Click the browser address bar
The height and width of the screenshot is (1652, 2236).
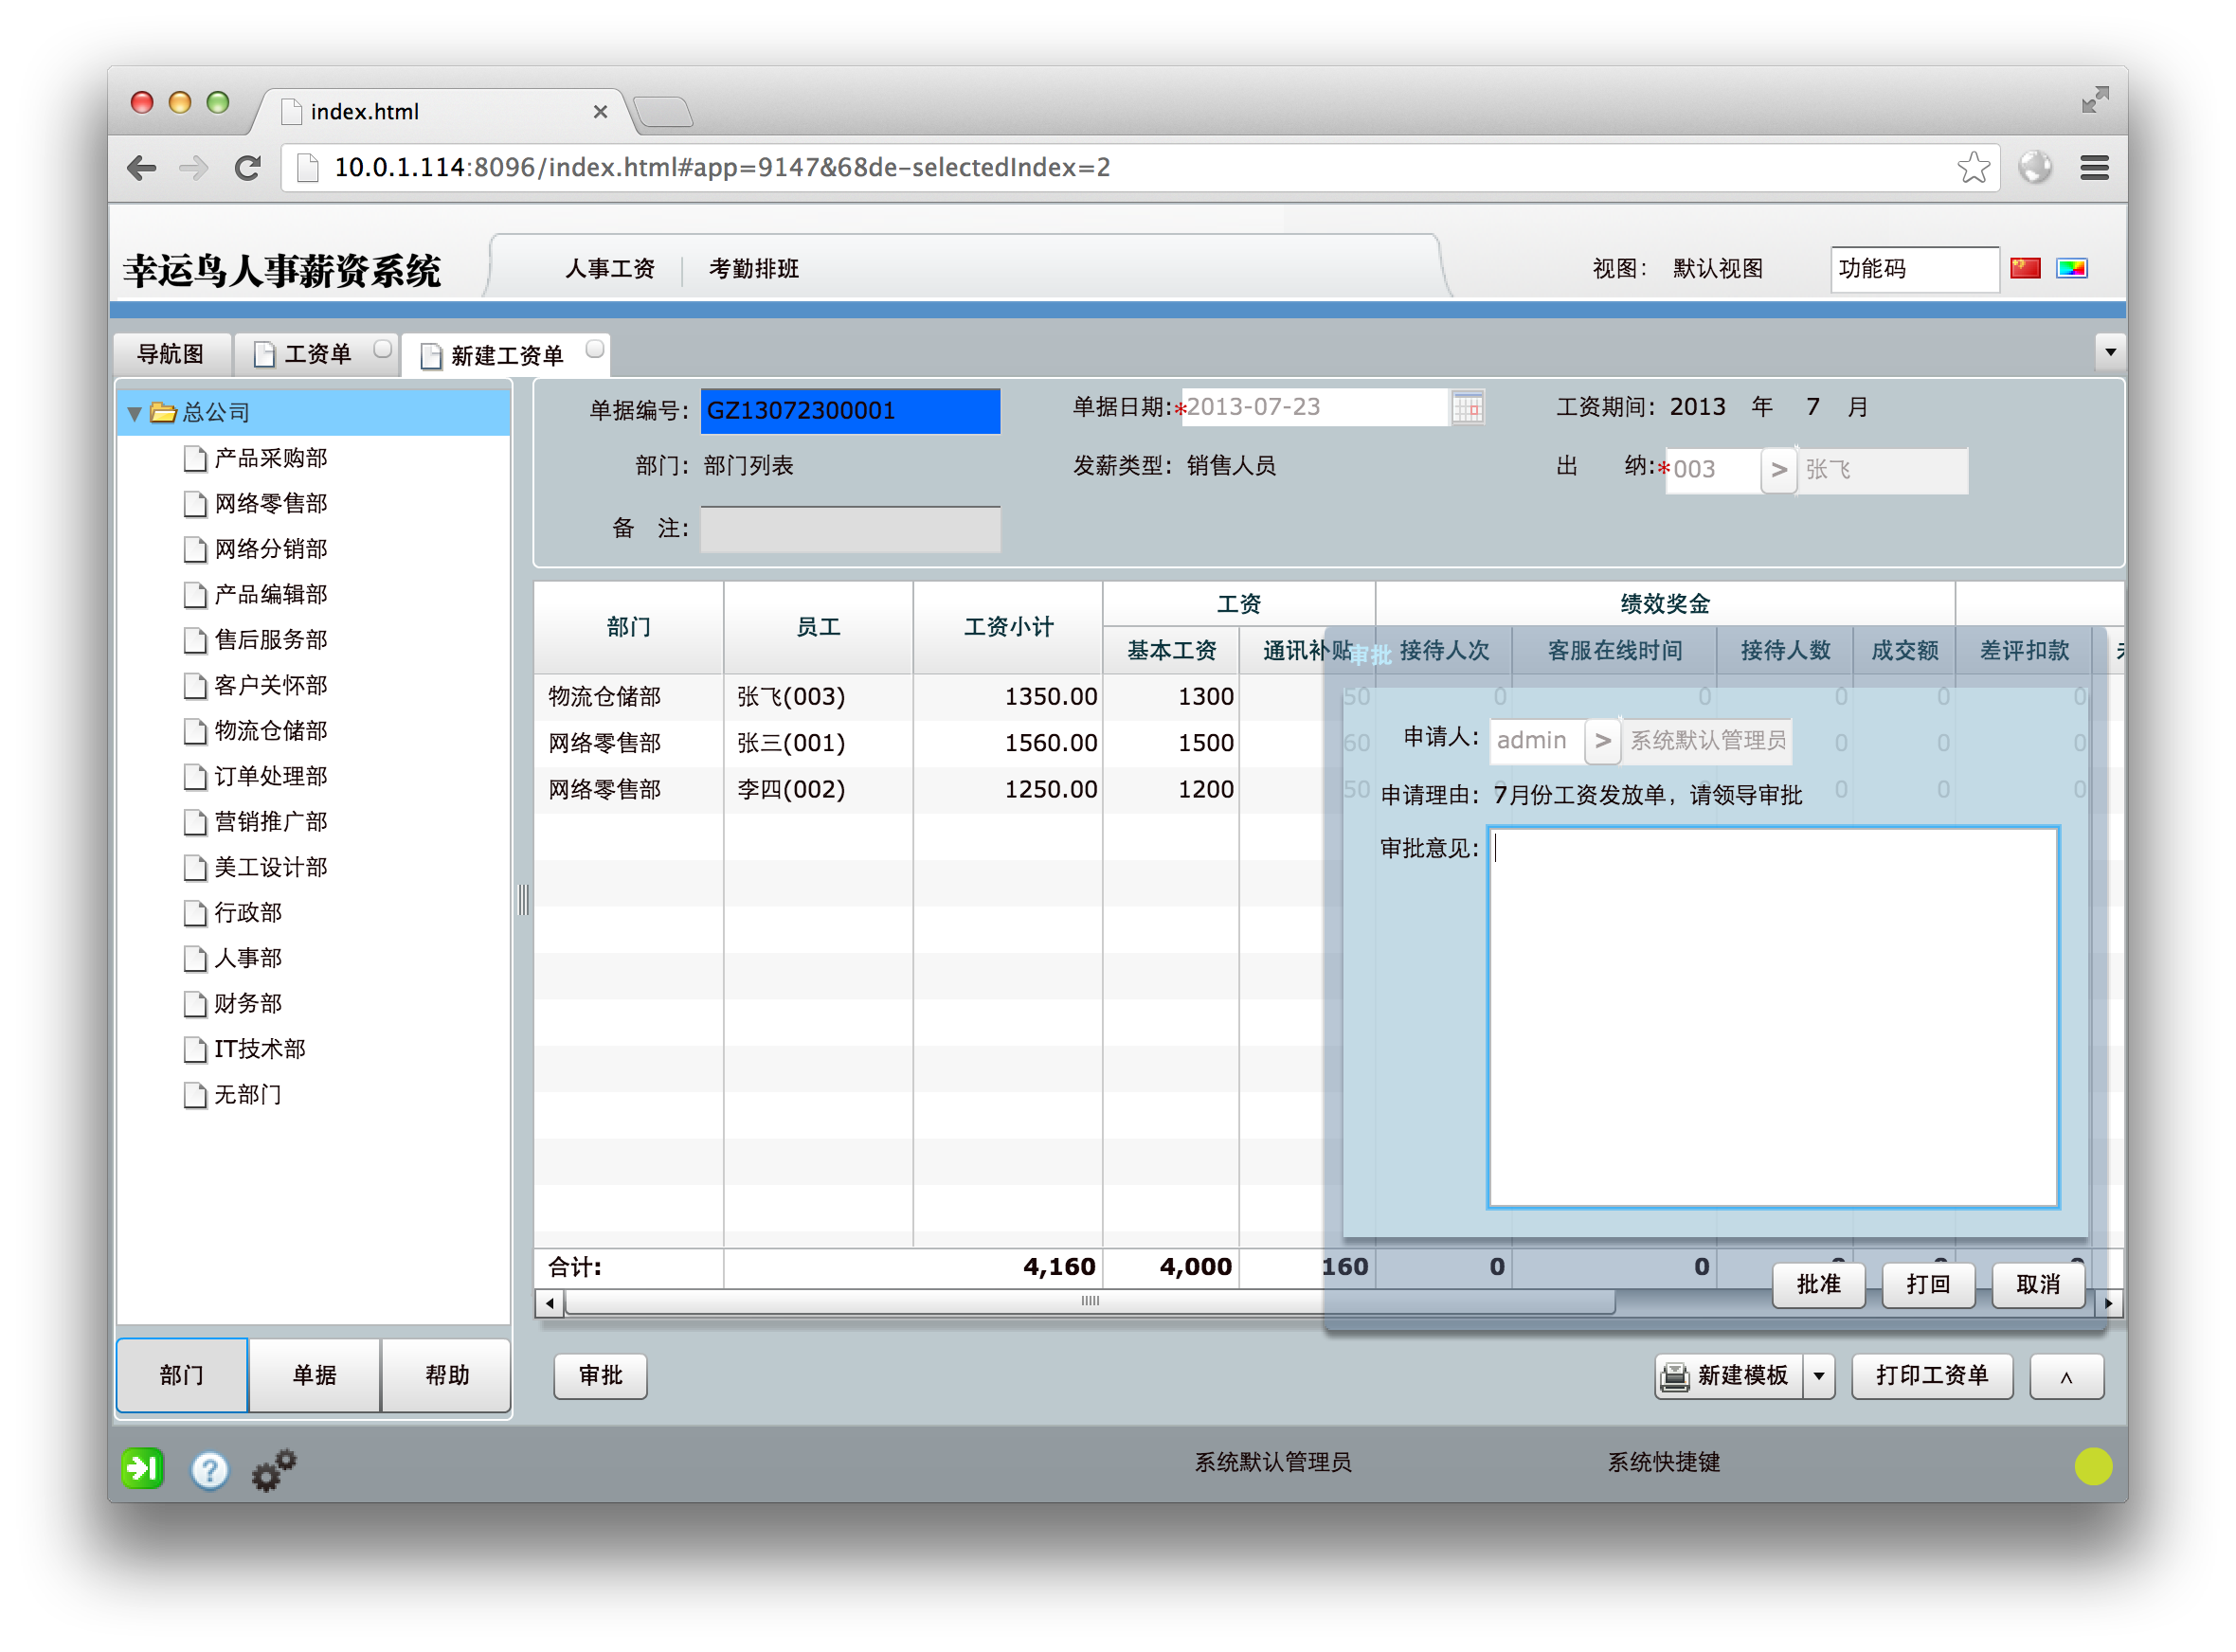[x=1140, y=167]
